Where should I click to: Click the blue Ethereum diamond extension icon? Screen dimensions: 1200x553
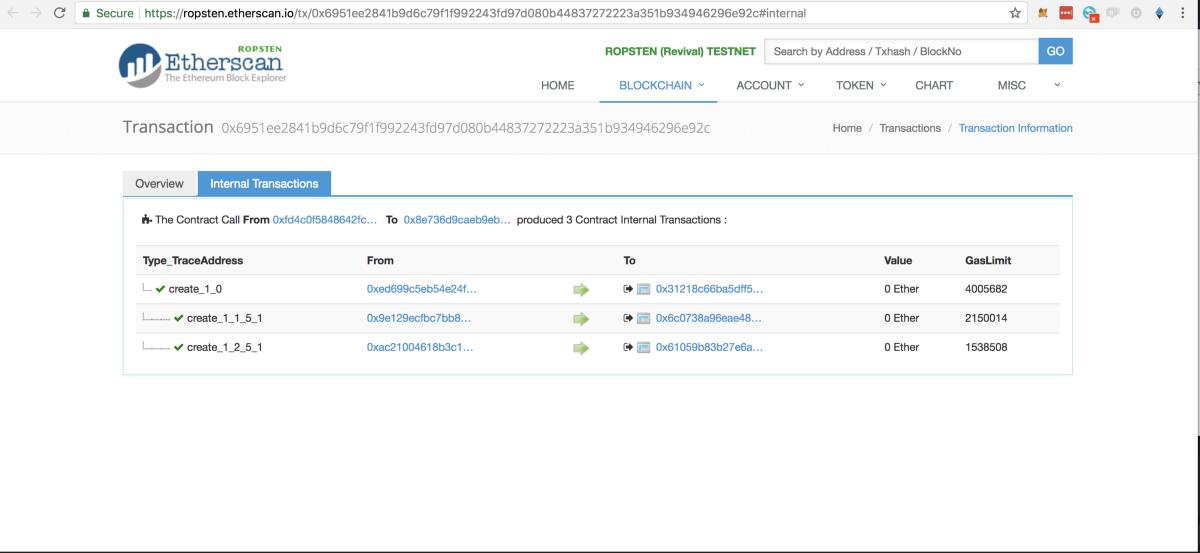pyautogui.click(x=1159, y=14)
